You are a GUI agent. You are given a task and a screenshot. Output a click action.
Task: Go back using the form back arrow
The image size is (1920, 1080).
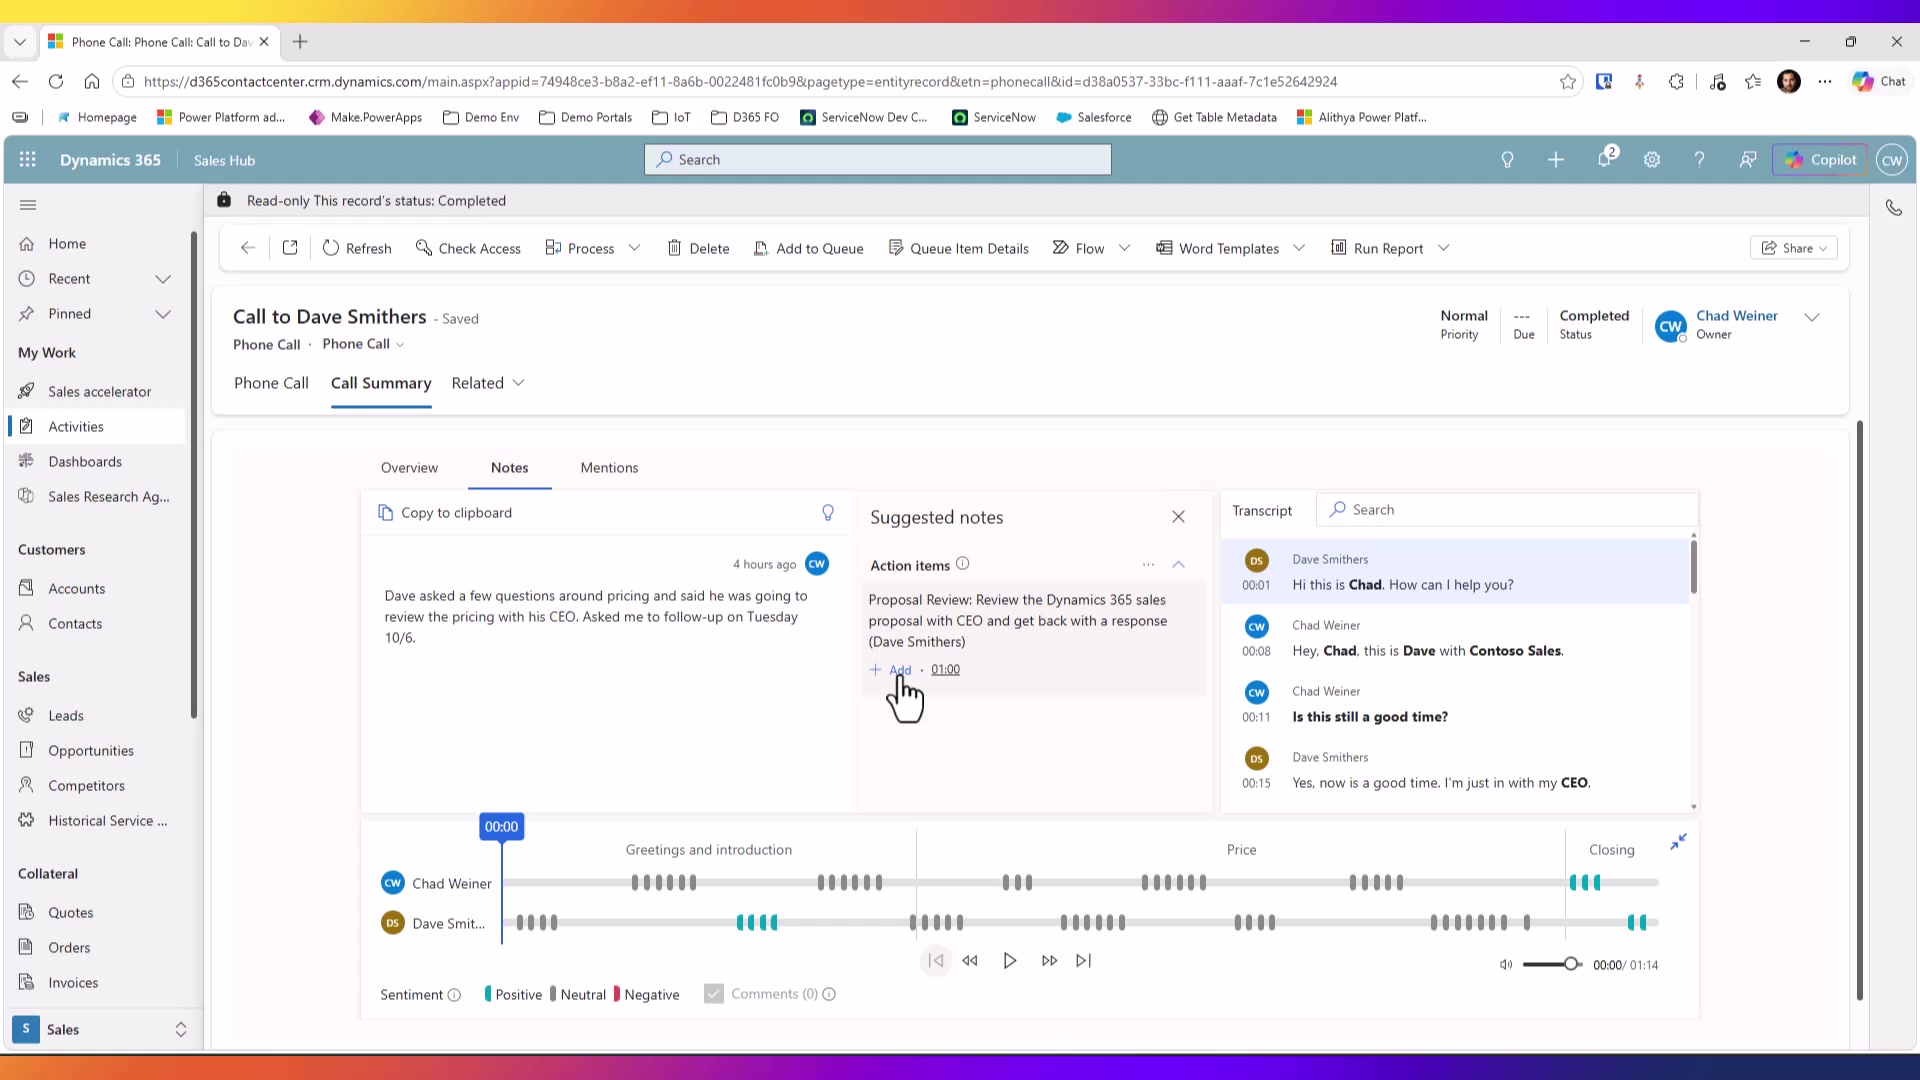tap(248, 248)
